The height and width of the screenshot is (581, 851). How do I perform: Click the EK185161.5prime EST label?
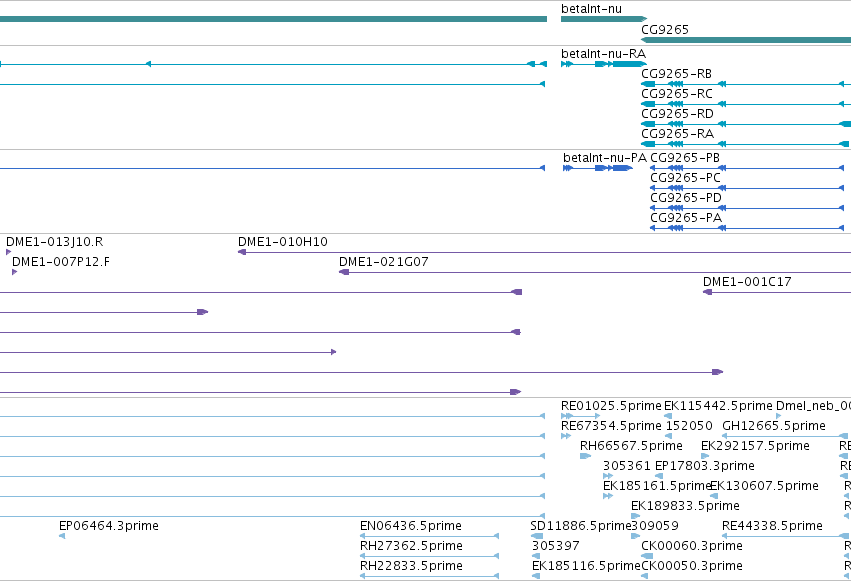pos(657,486)
